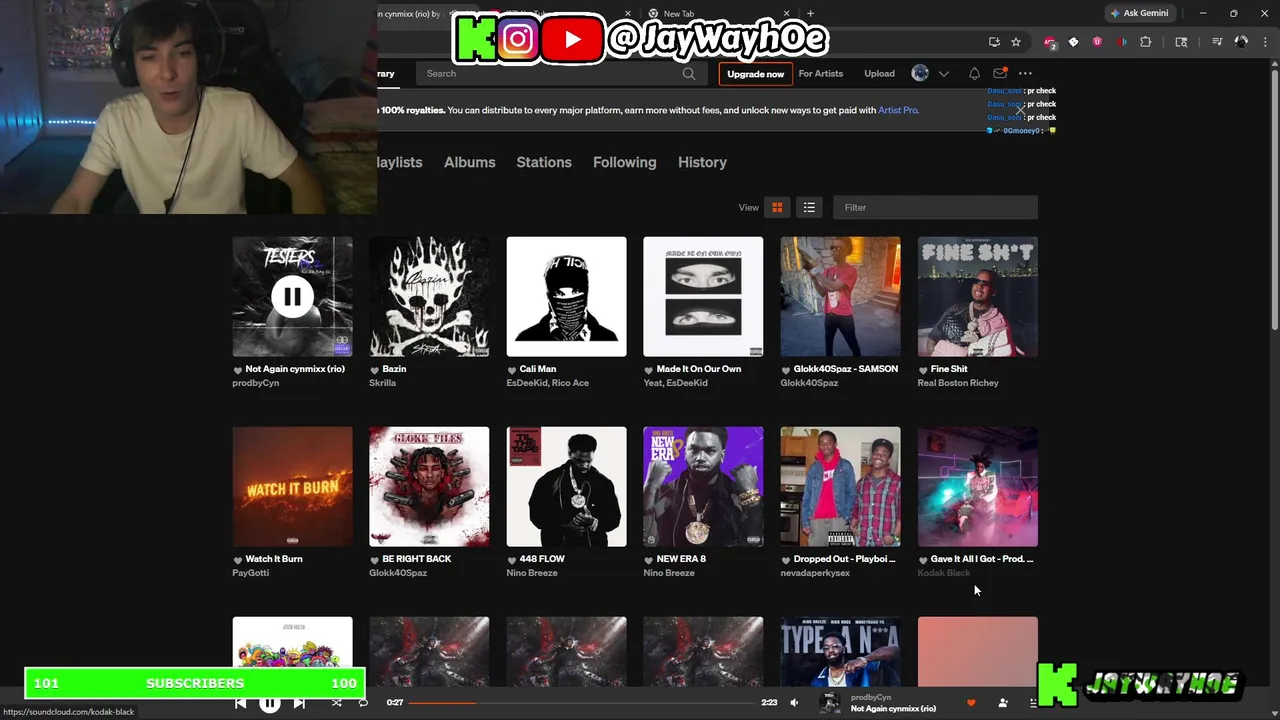This screenshot has width=1280, height=720.
Task: Click the tab search icon in Chrome toolbar
Action: click(1181, 42)
